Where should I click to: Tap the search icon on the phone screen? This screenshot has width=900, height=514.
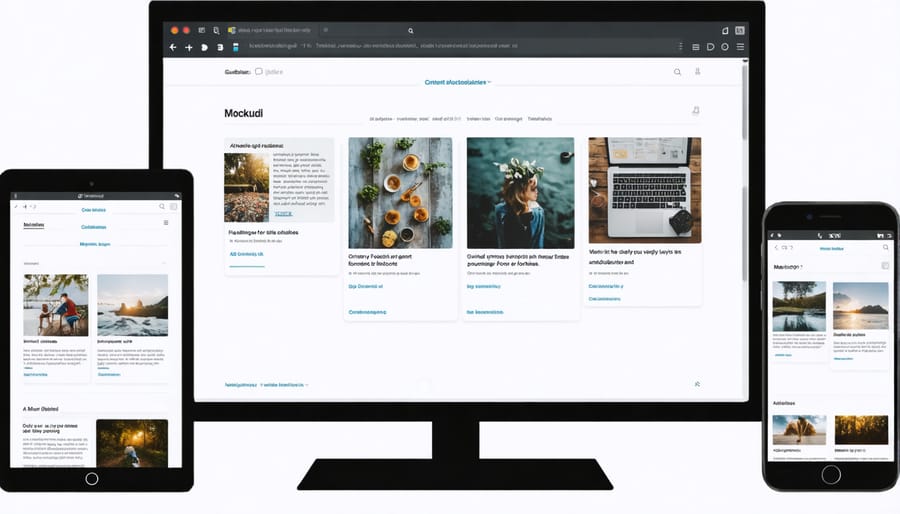click(886, 247)
